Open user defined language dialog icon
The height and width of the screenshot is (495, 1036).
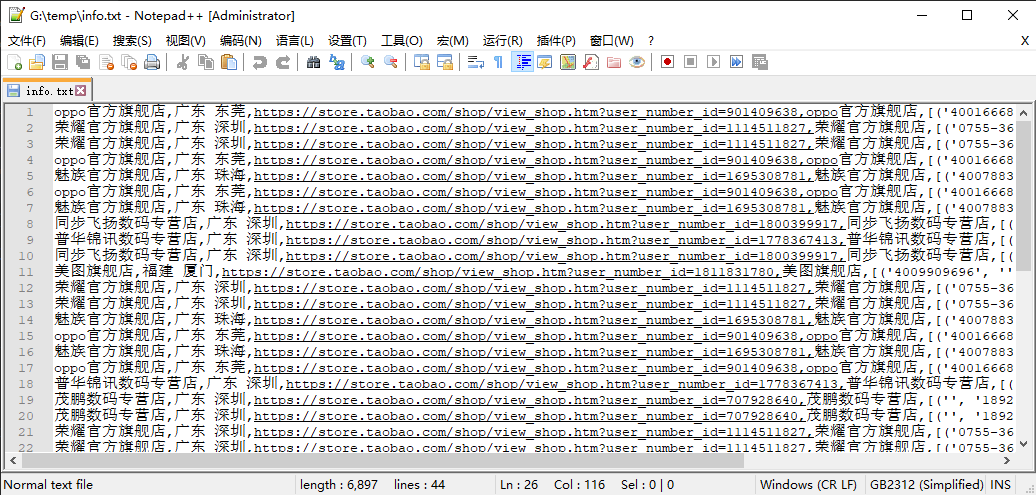(x=545, y=62)
